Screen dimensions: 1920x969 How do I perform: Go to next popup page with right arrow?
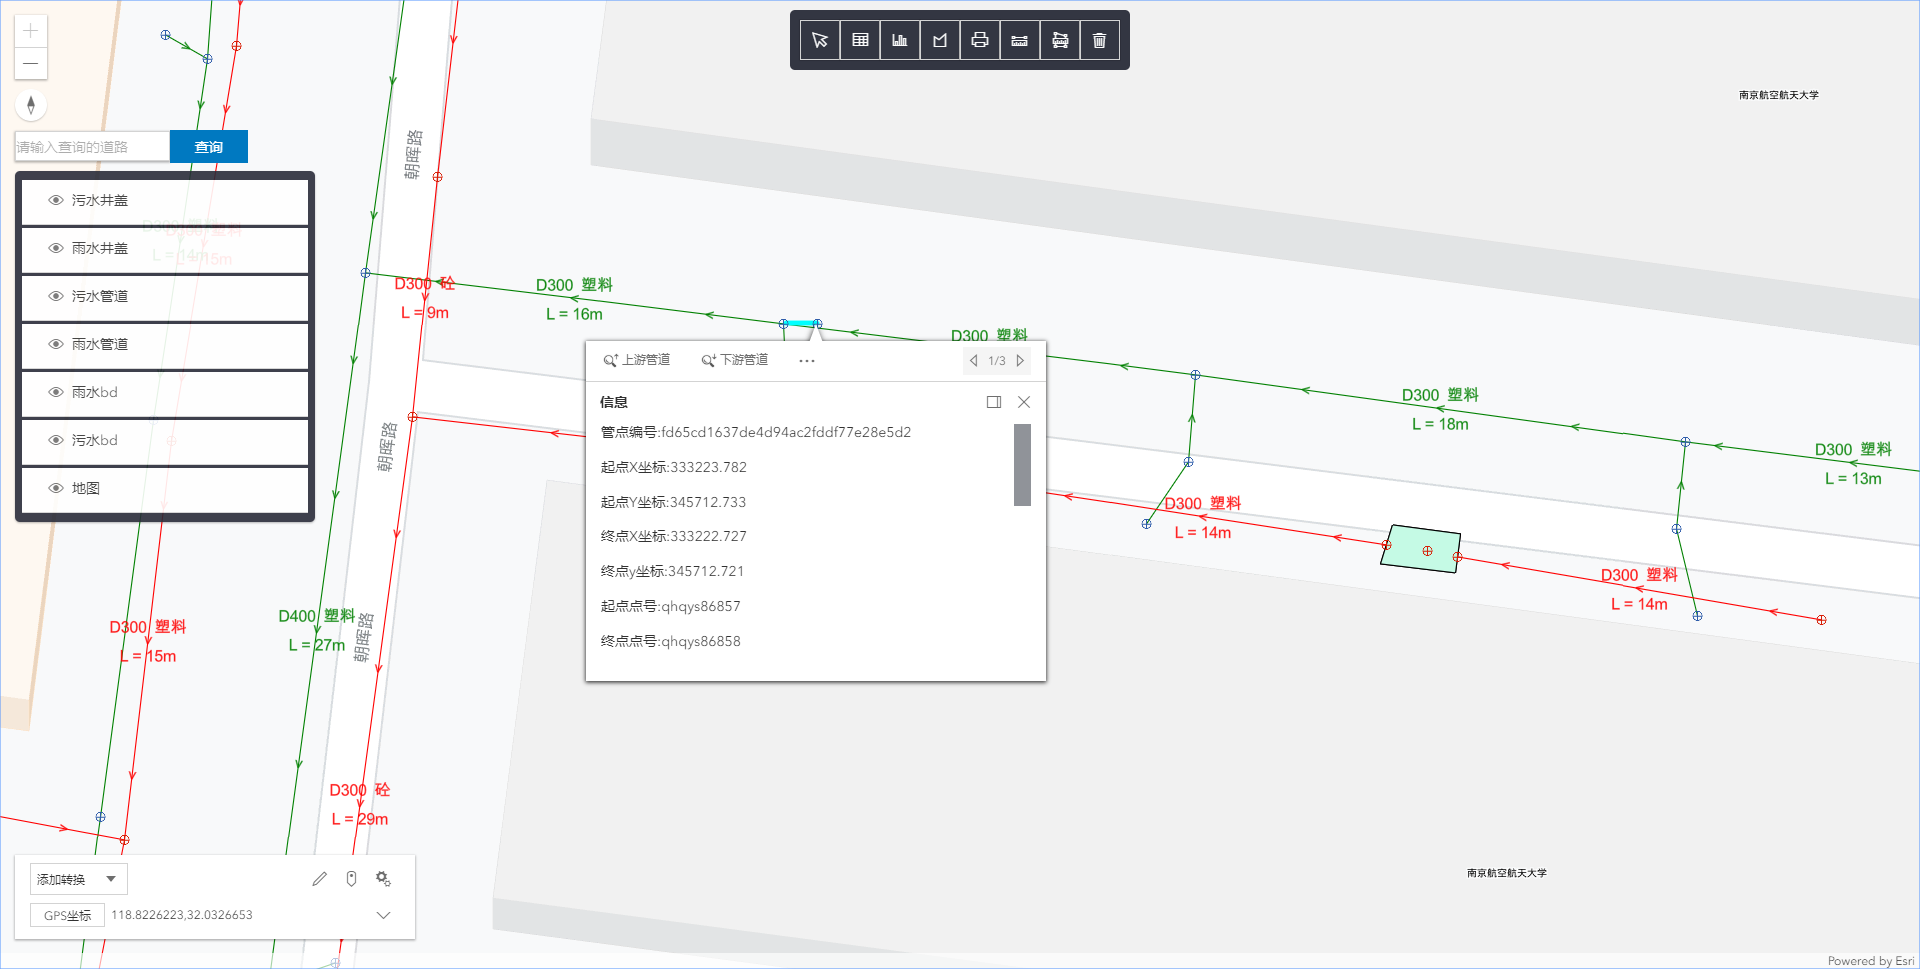(x=1019, y=360)
